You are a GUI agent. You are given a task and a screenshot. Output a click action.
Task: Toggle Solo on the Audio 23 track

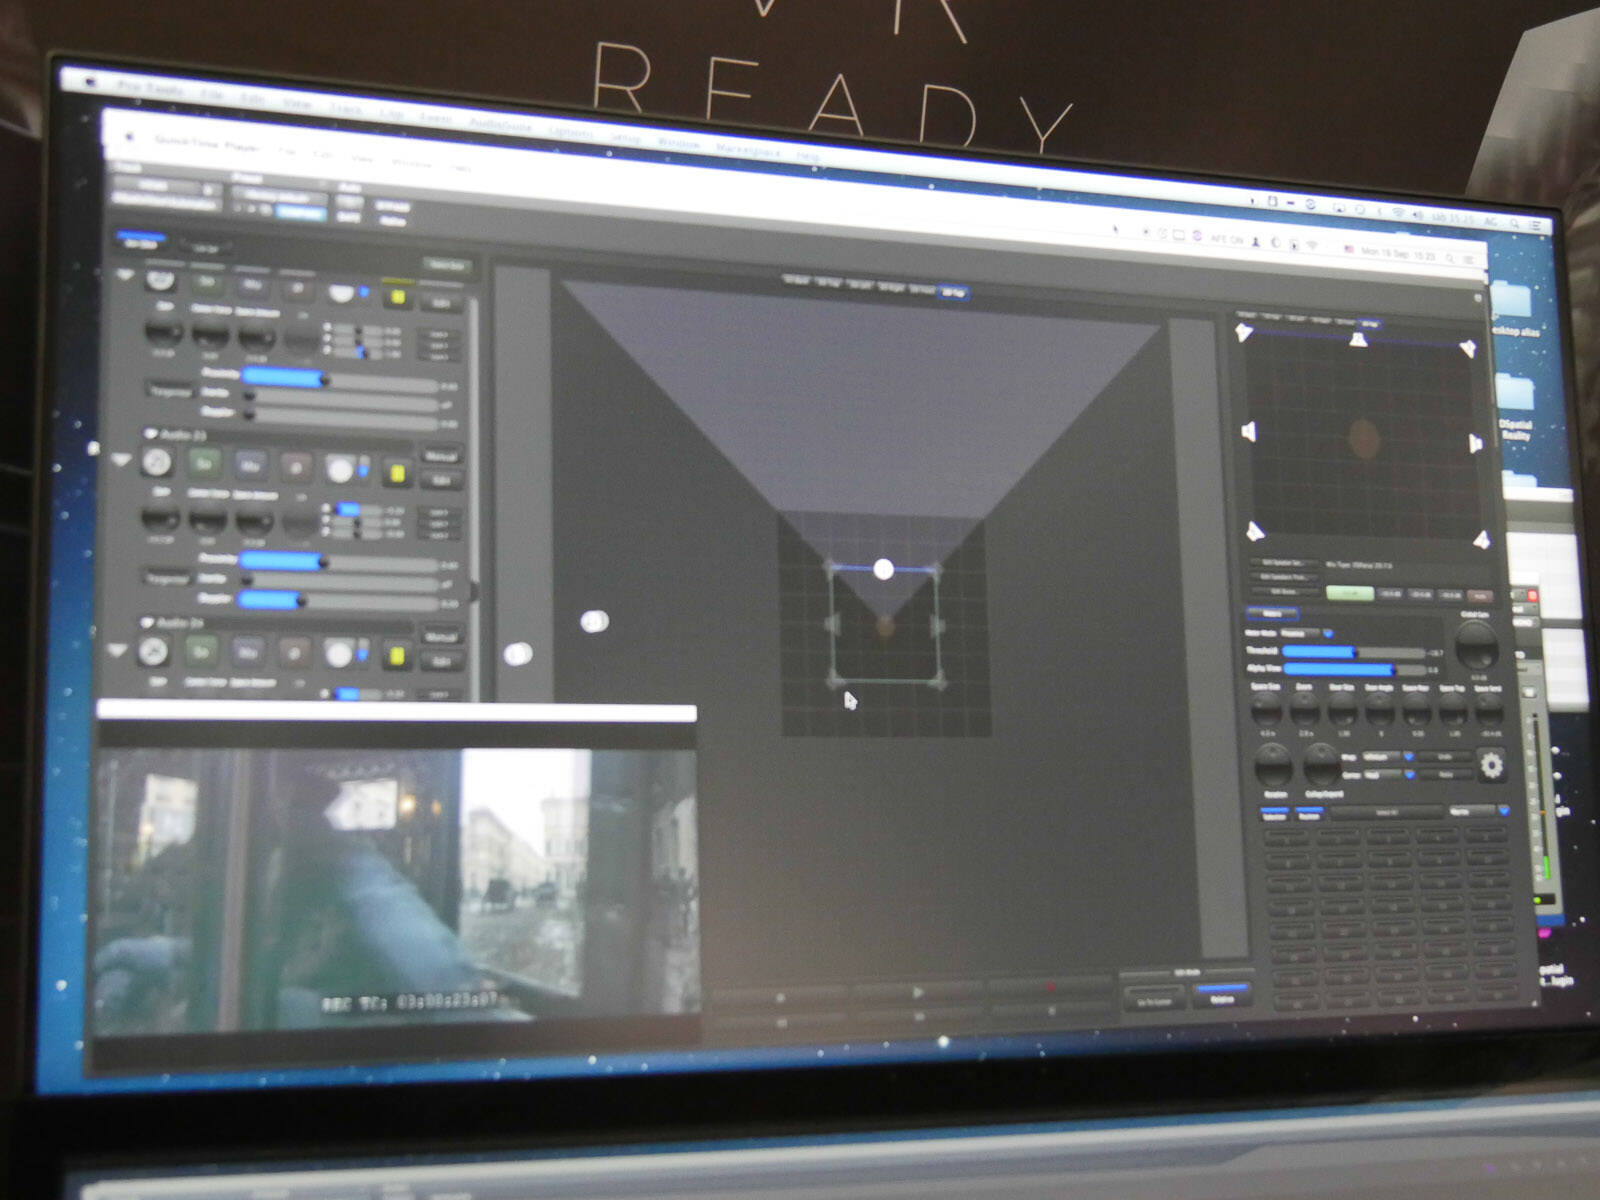[x=205, y=464]
